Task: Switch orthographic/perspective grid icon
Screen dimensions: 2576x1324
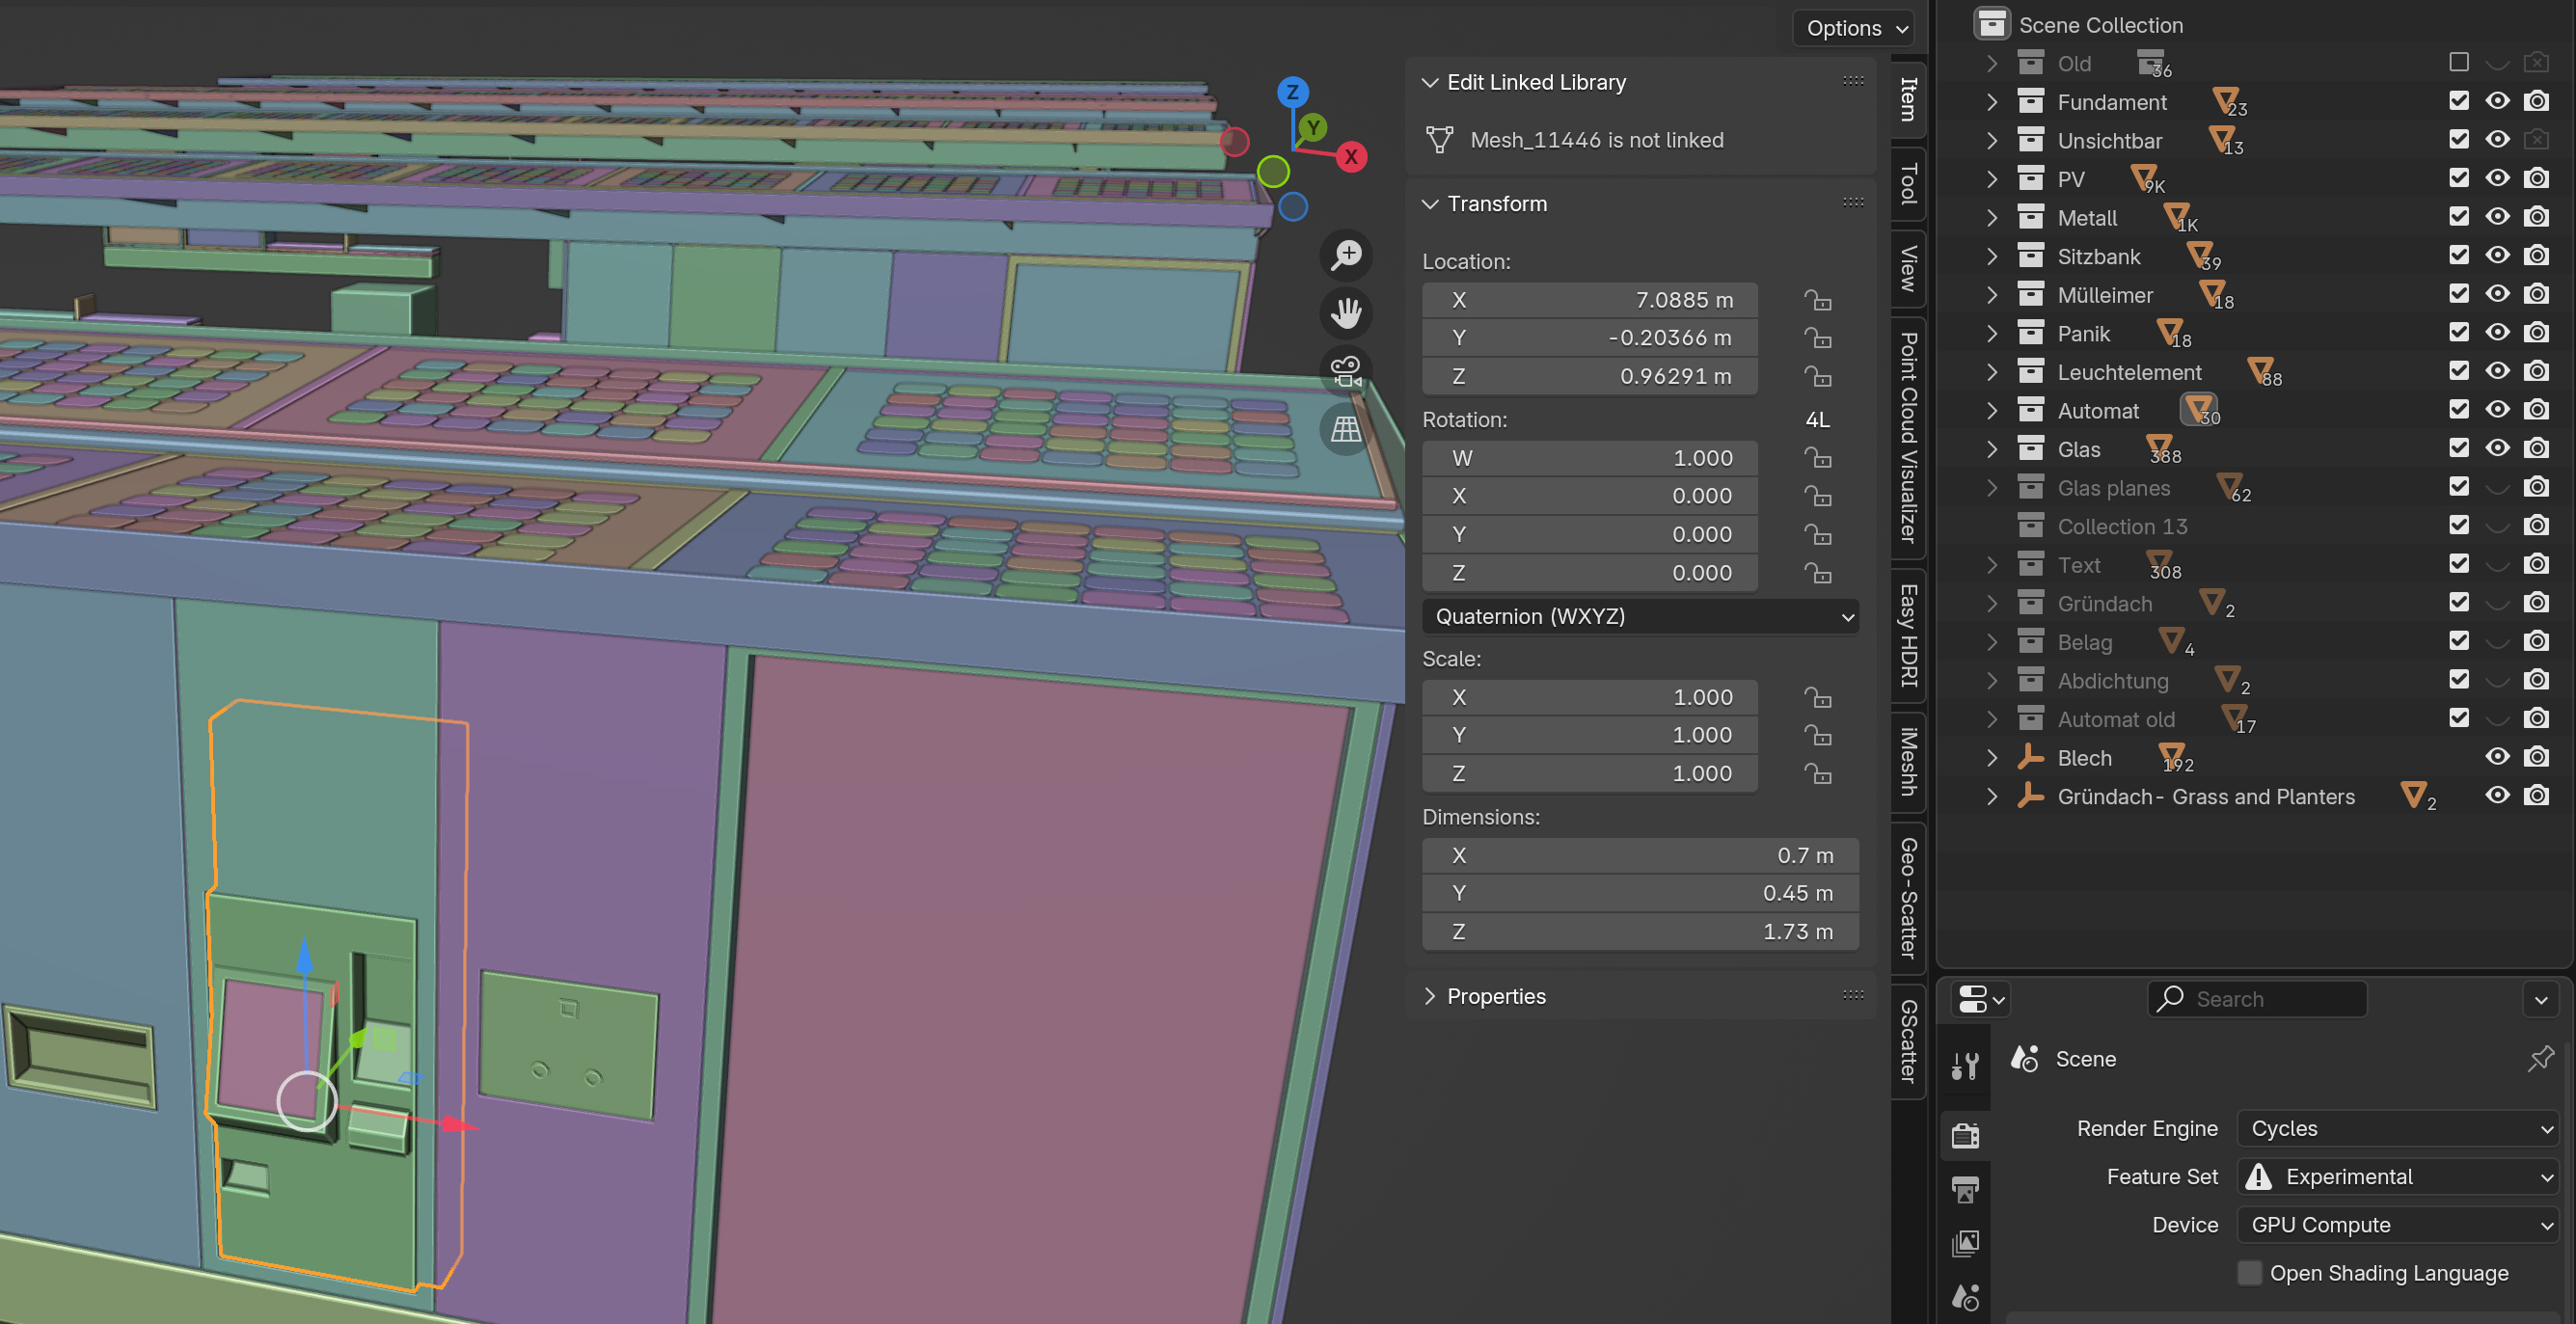Action: point(1346,430)
